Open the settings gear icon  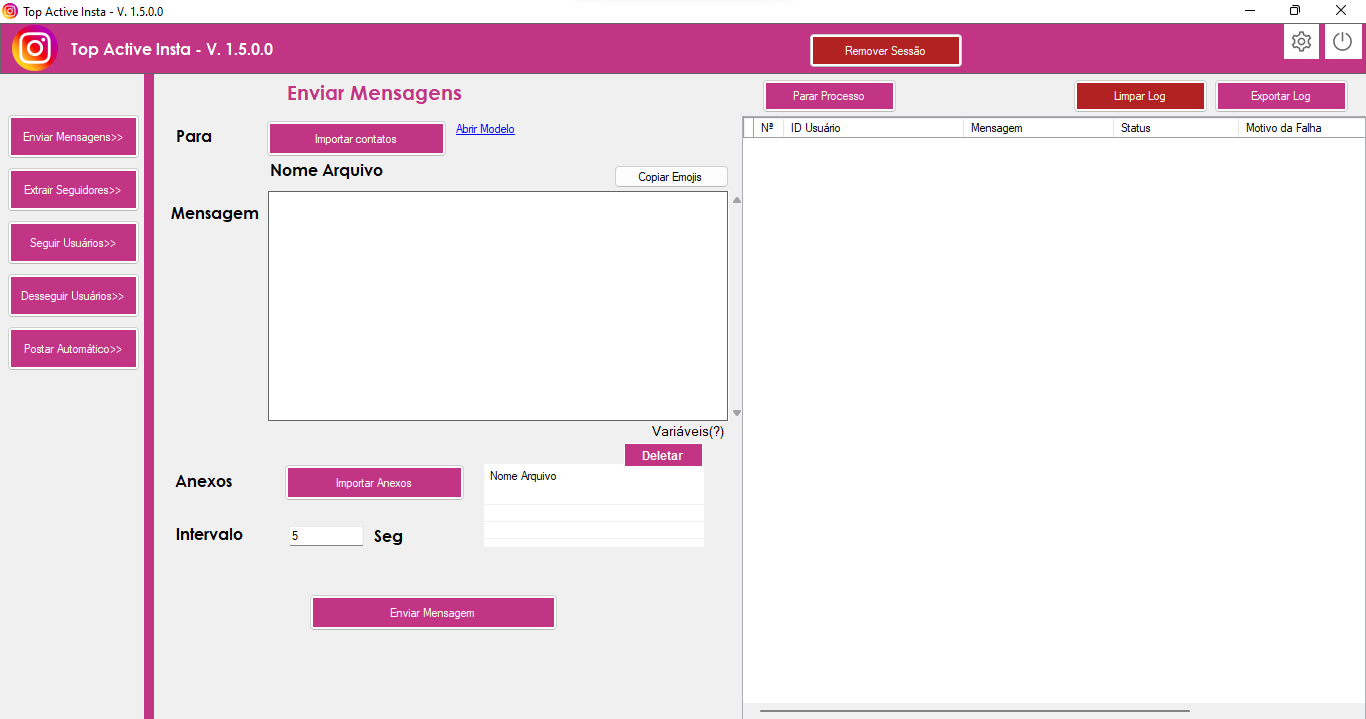click(1301, 42)
